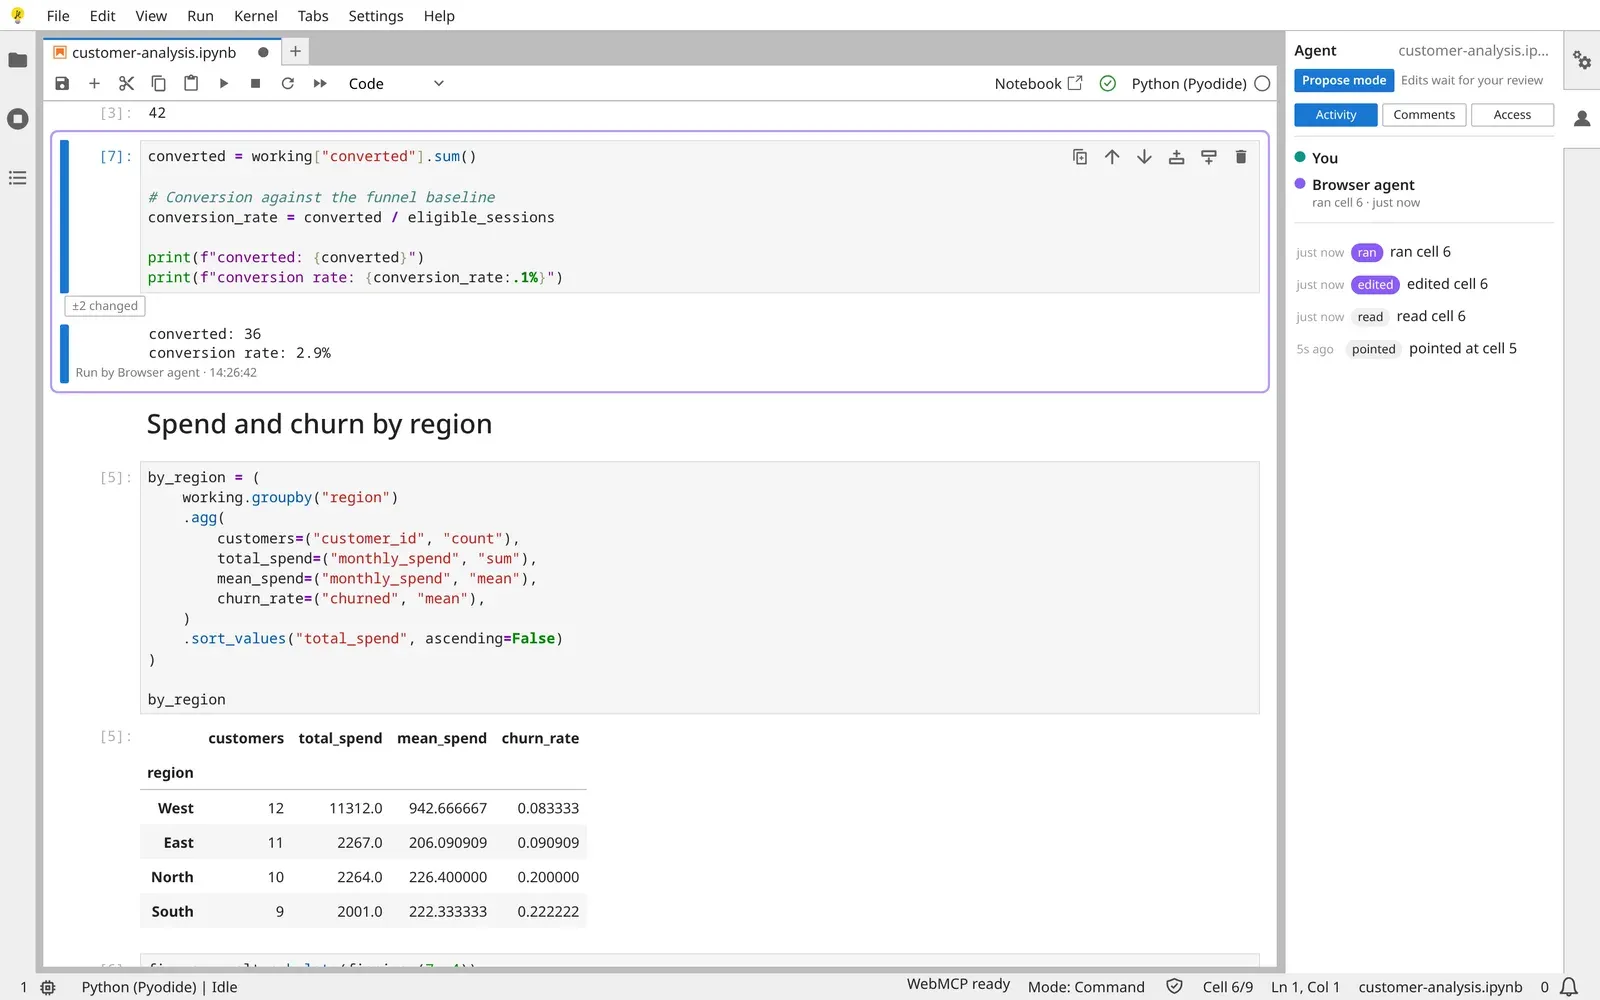Open the Tabs menu
Screen dimensions: 1600x1000
[x=313, y=16]
